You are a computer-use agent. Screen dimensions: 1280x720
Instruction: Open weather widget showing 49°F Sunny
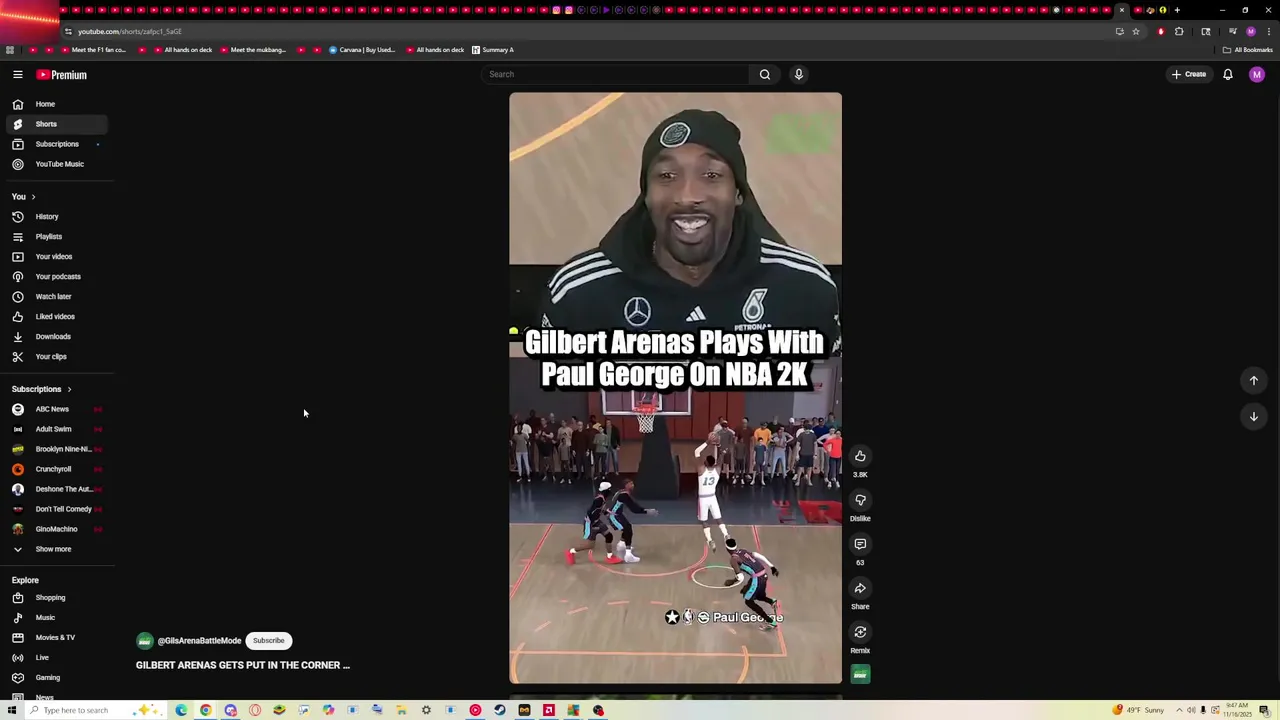click(1138, 710)
